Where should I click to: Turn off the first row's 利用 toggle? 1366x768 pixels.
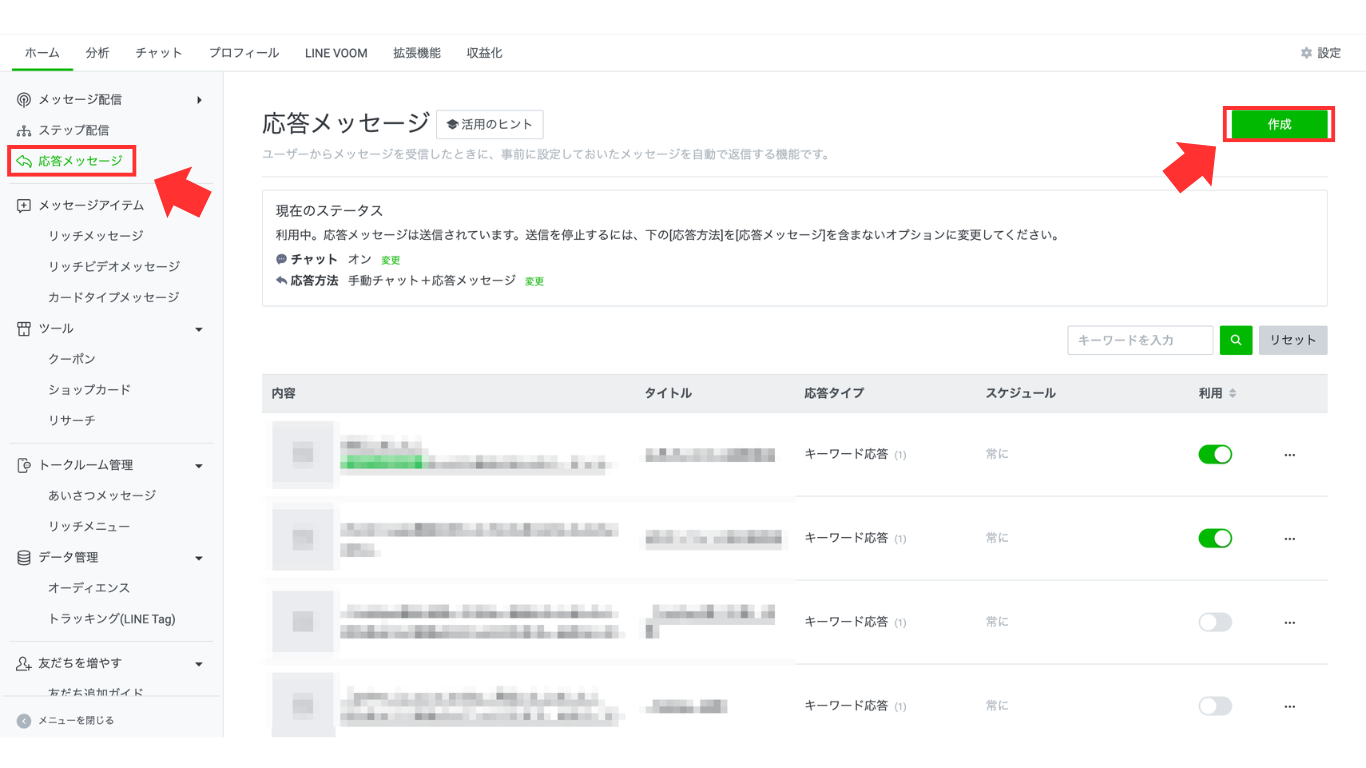[1215, 455]
